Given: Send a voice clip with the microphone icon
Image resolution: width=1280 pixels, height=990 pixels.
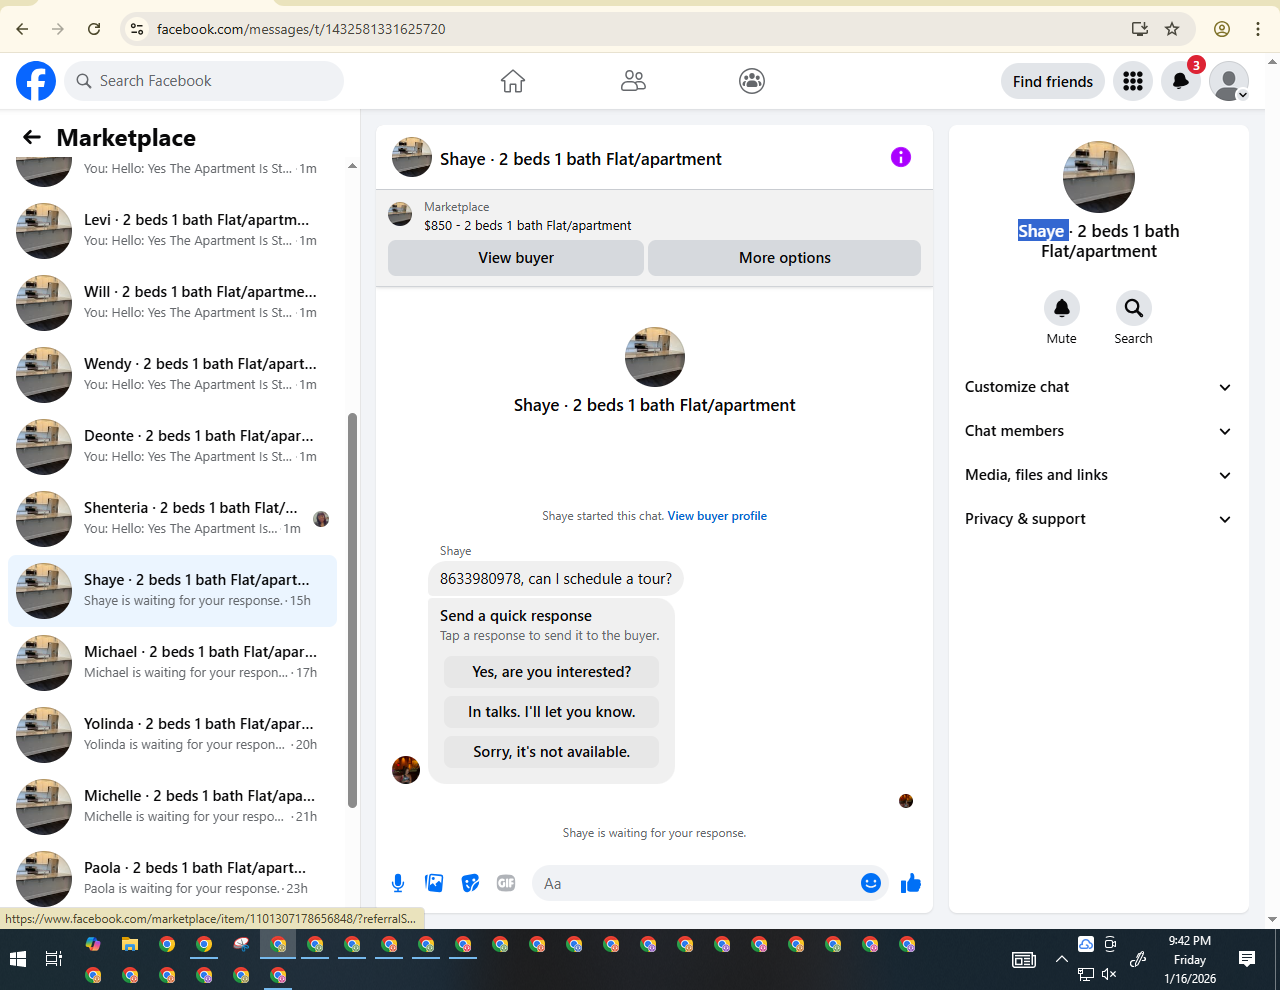Looking at the screenshot, I should click(x=398, y=883).
